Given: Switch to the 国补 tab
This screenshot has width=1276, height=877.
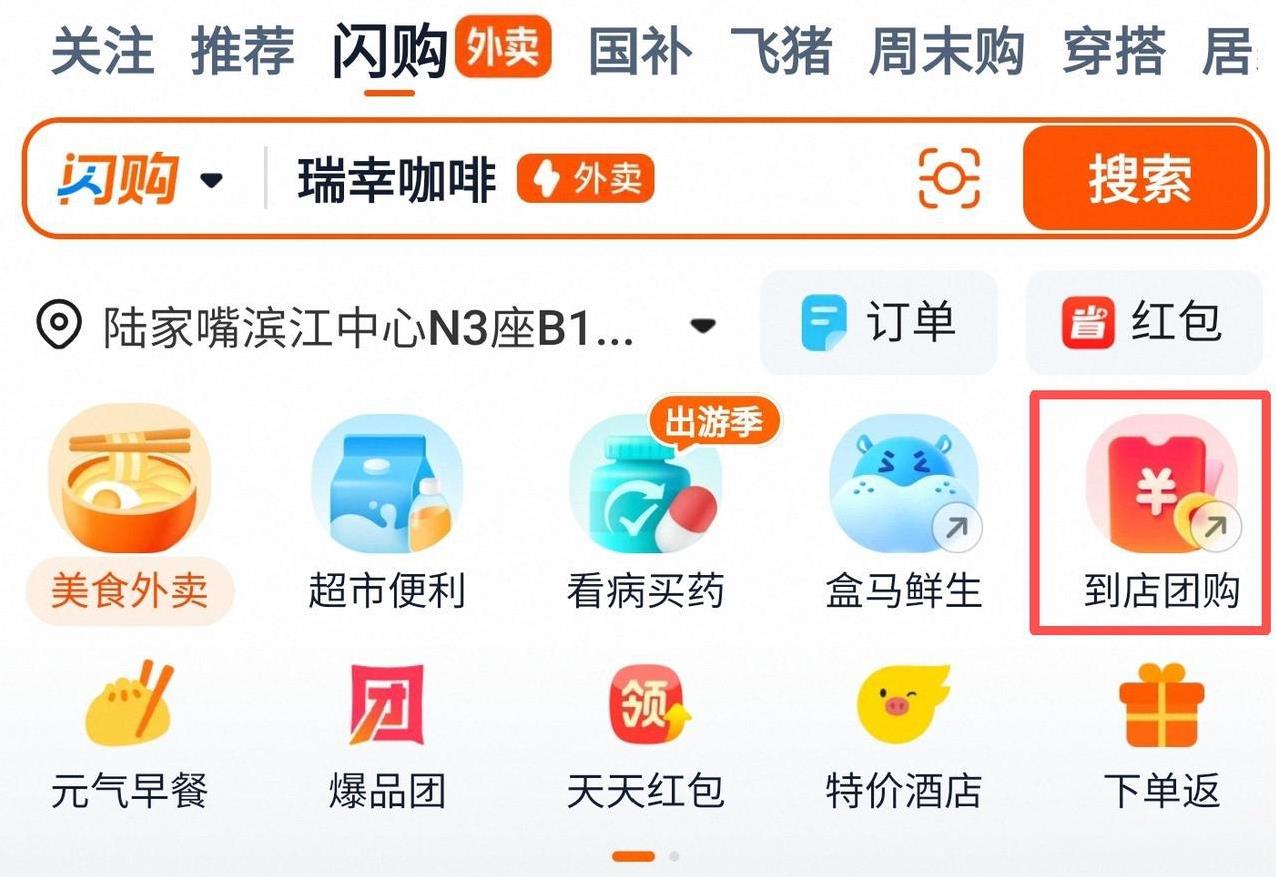Looking at the screenshot, I should (x=640, y=50).
